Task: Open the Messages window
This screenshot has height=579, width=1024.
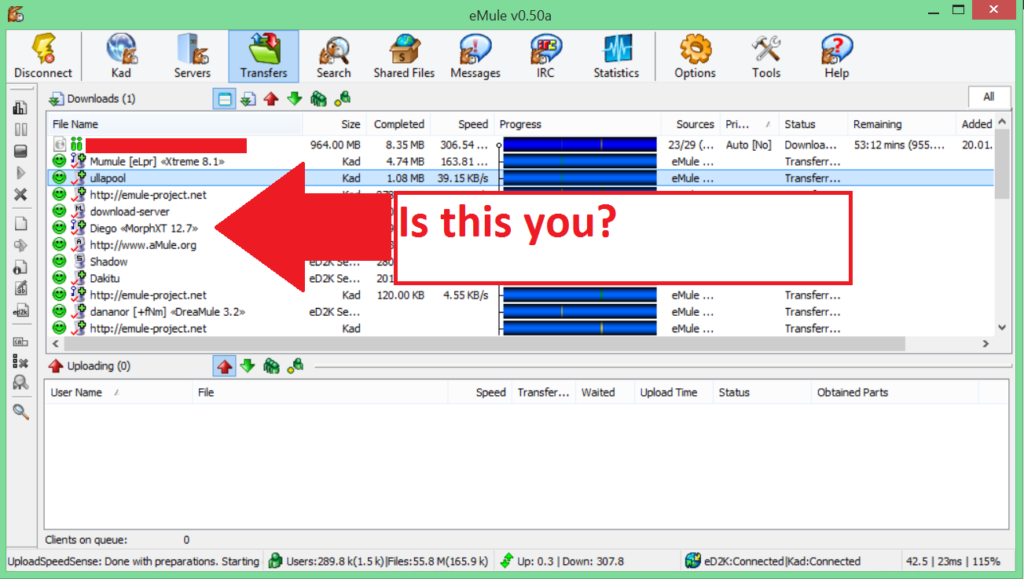Action: click(475, 56)
